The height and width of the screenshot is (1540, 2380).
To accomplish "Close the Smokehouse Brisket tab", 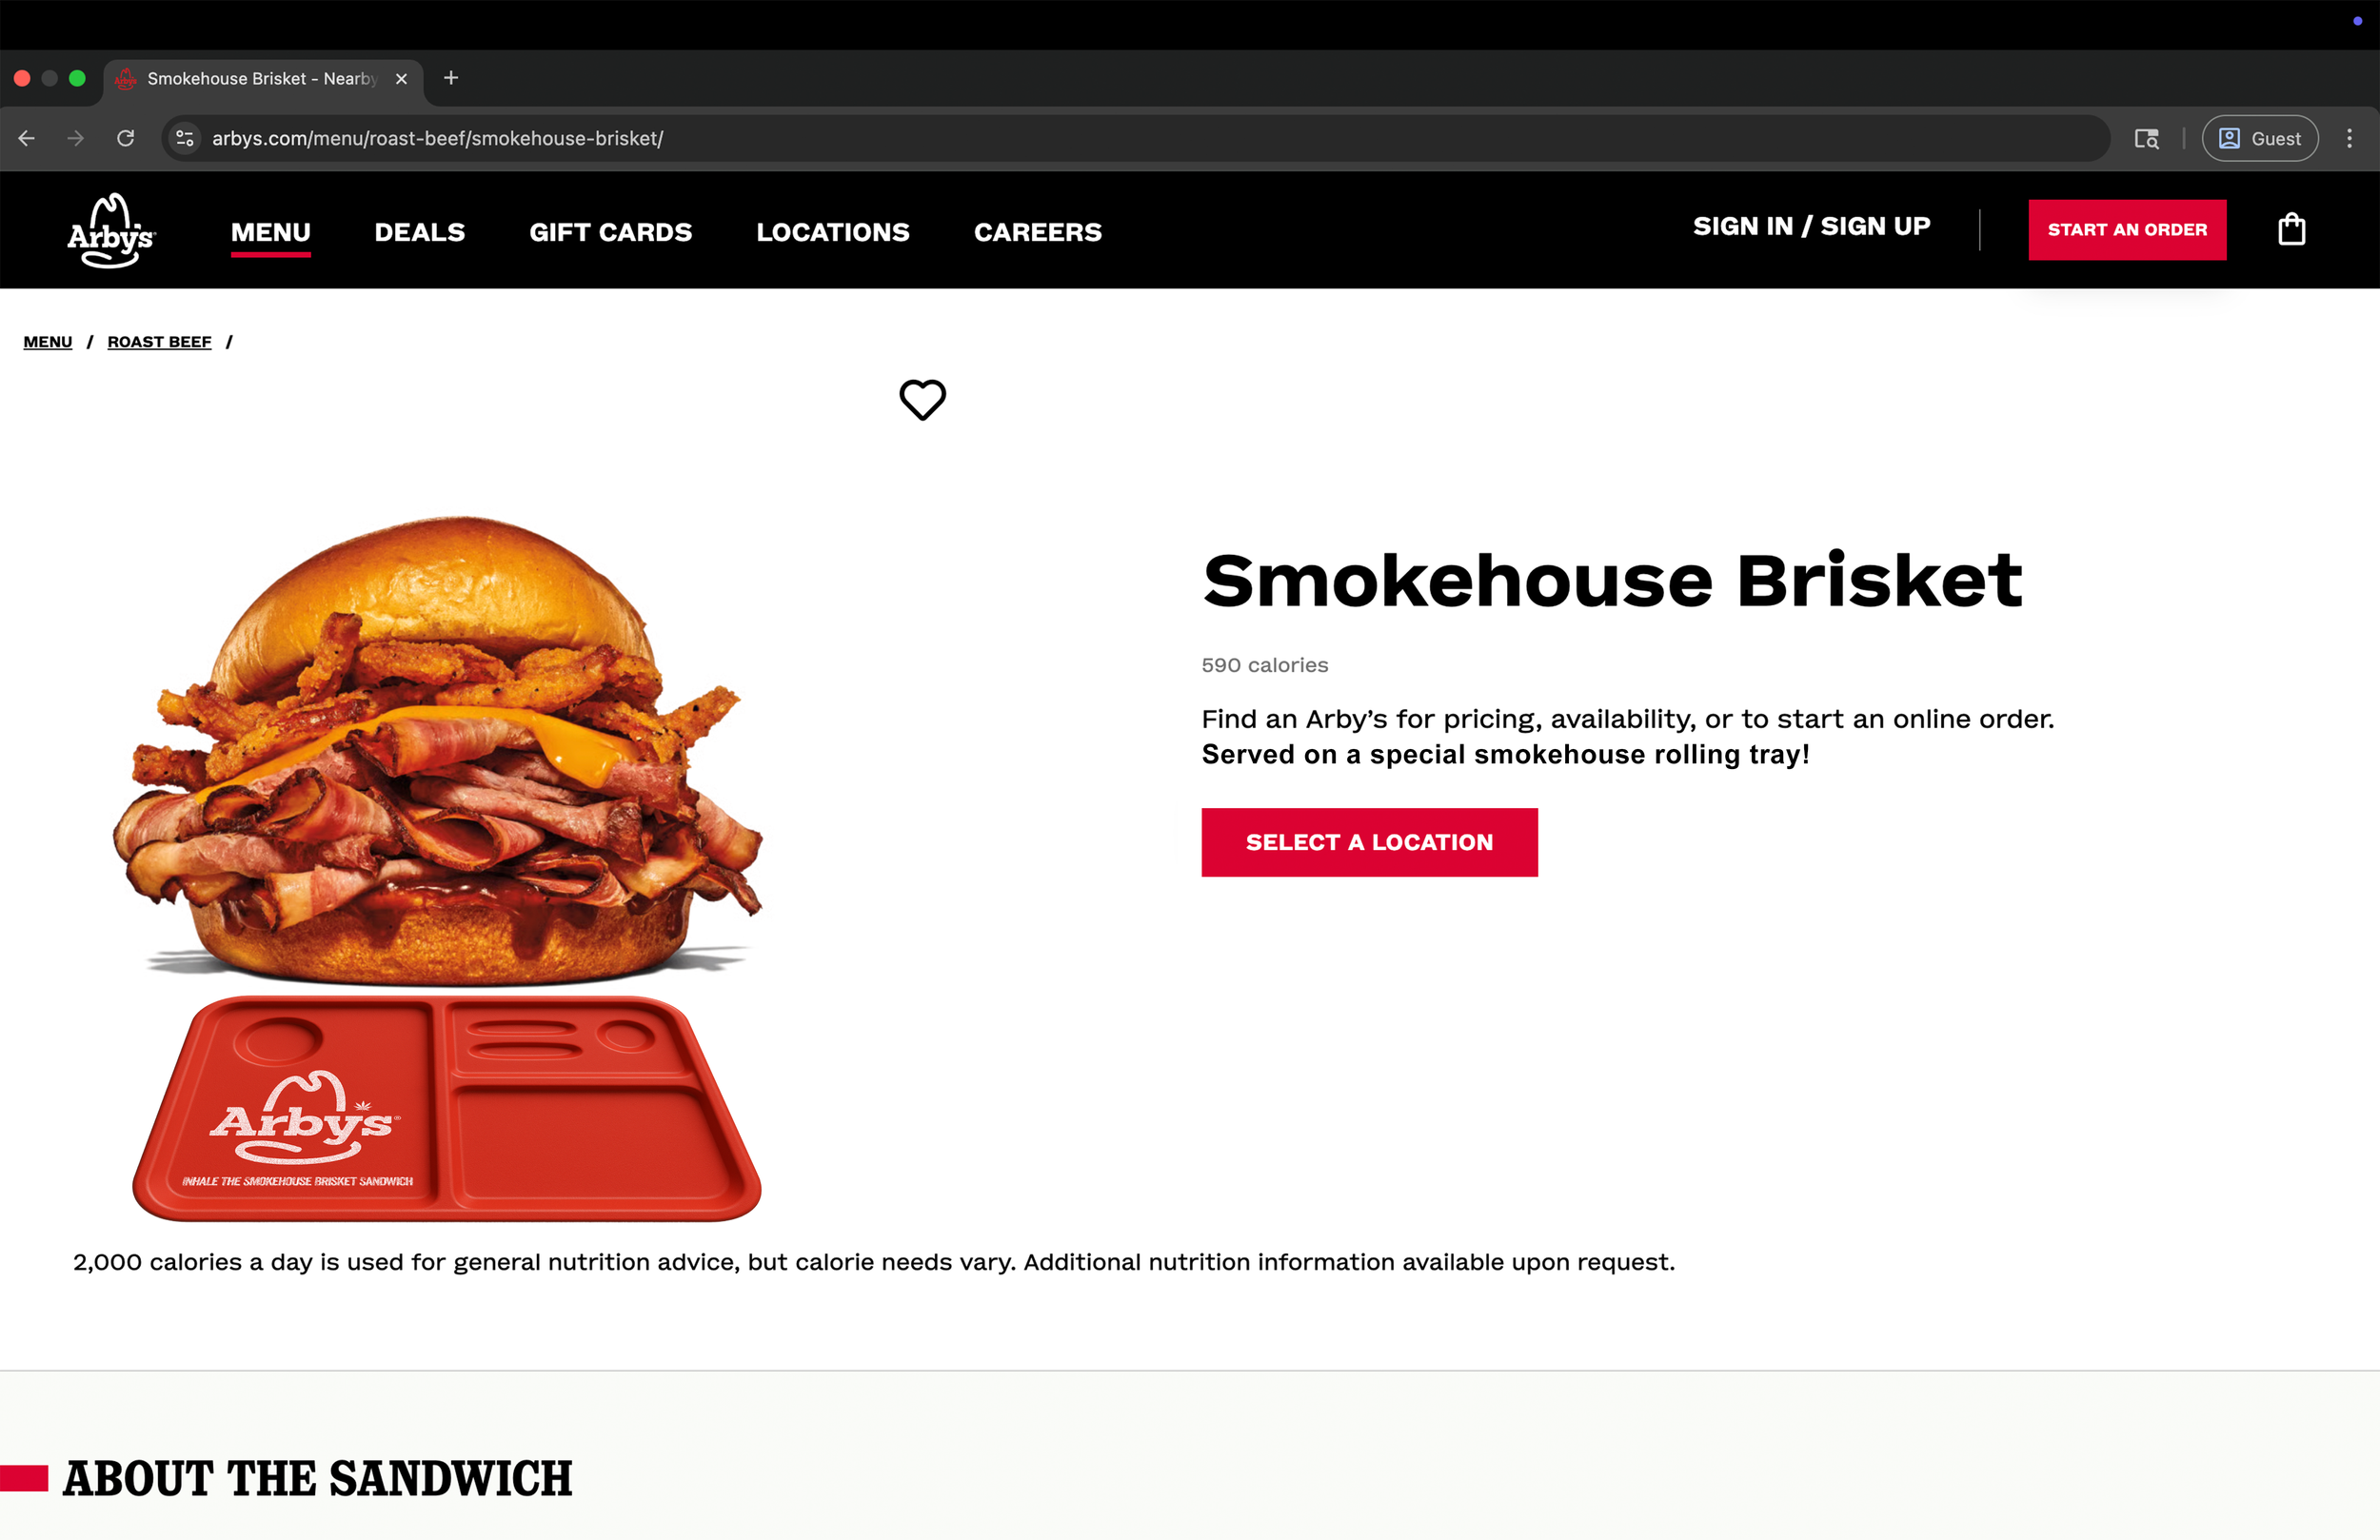I will pos(401,78).
